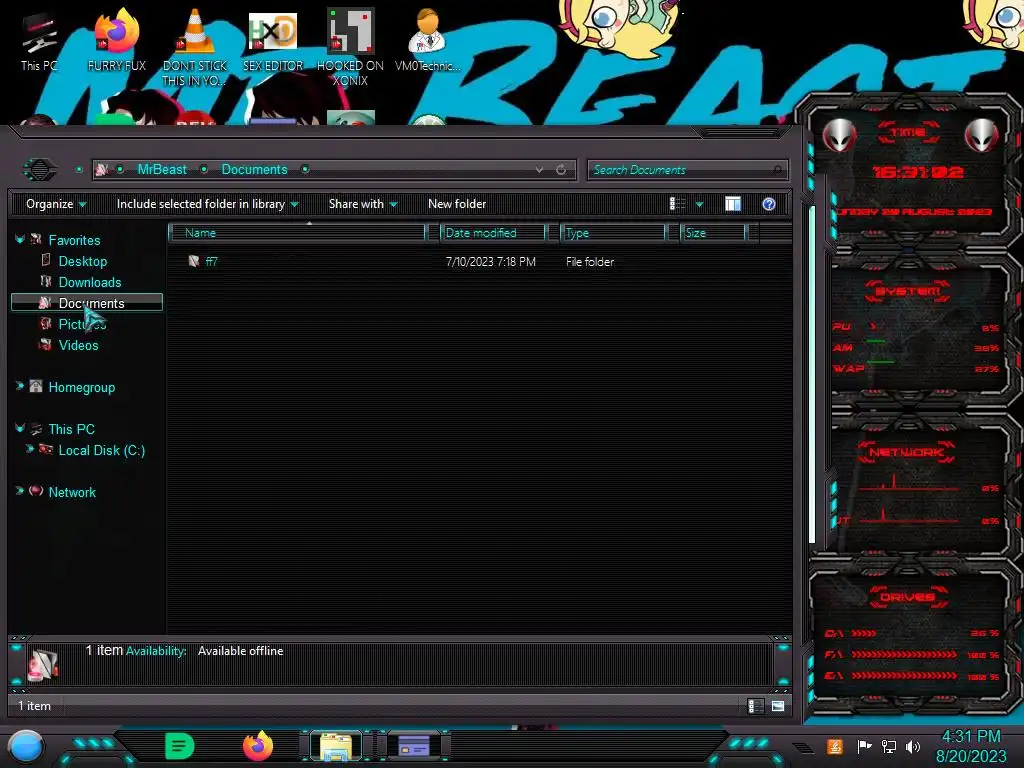The image size is (1024, 768).
Task: Select Desktop in Favorites
Action: pos(82,261)
